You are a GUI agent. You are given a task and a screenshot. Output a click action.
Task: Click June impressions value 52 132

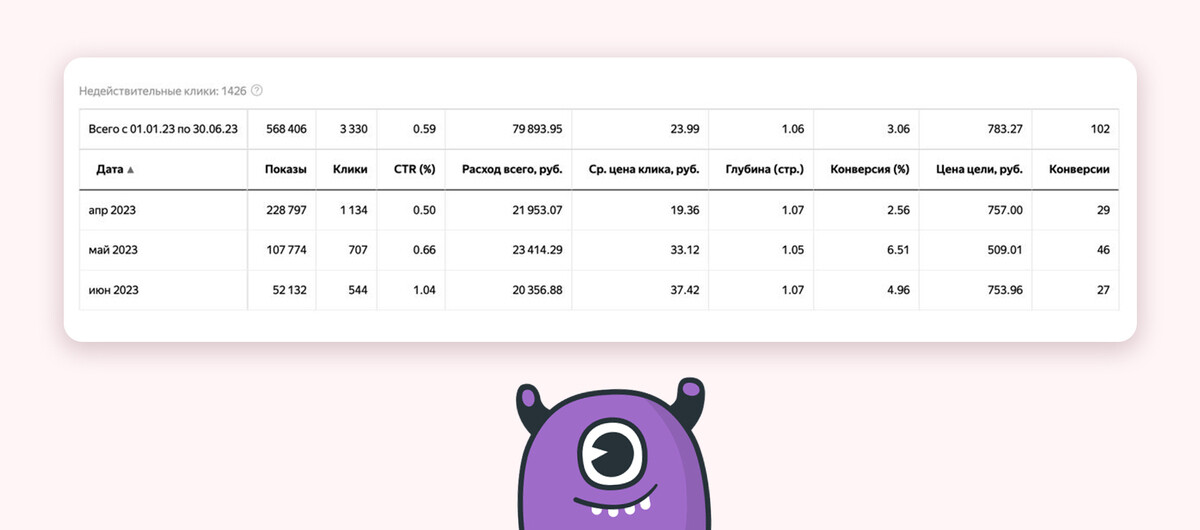pos(288,290)
